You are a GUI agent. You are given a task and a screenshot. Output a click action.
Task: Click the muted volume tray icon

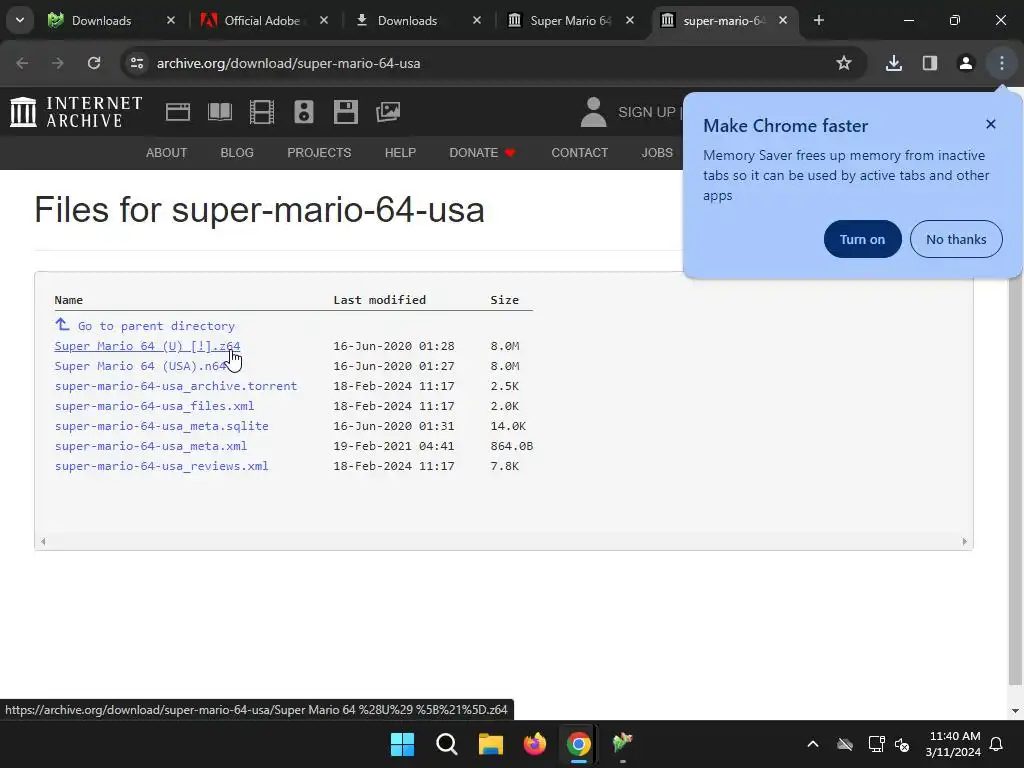tap(902, 744)
